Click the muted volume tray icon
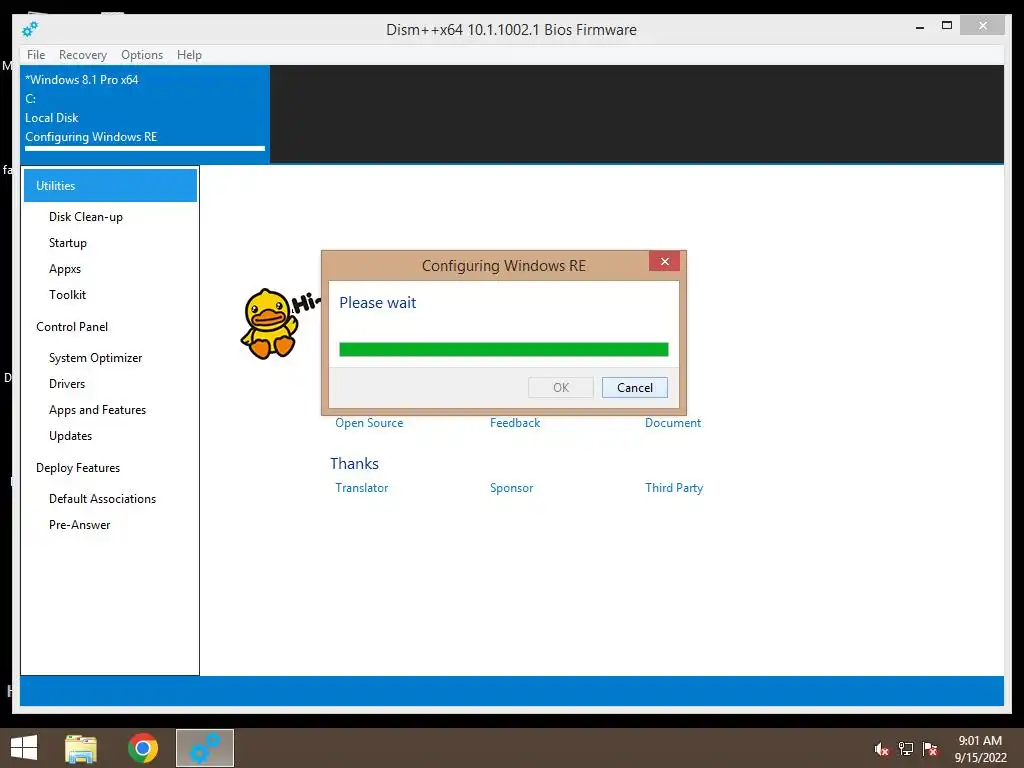1024x768 pixels. [x=881, y=749]
